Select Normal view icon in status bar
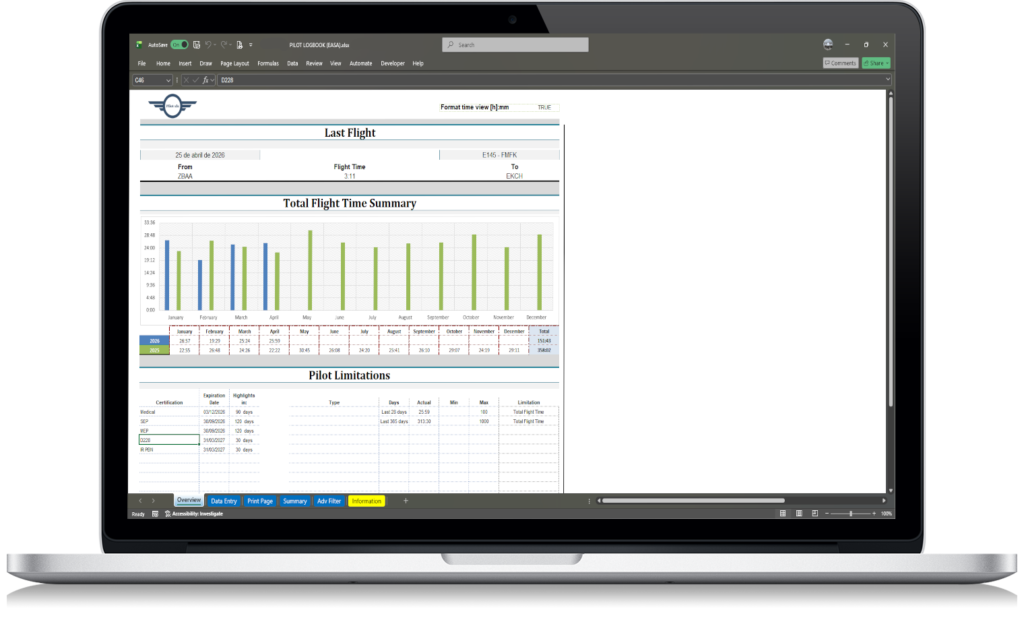Image resolution: width=1024 pixels, height=620 pixels. pos(783,513)
